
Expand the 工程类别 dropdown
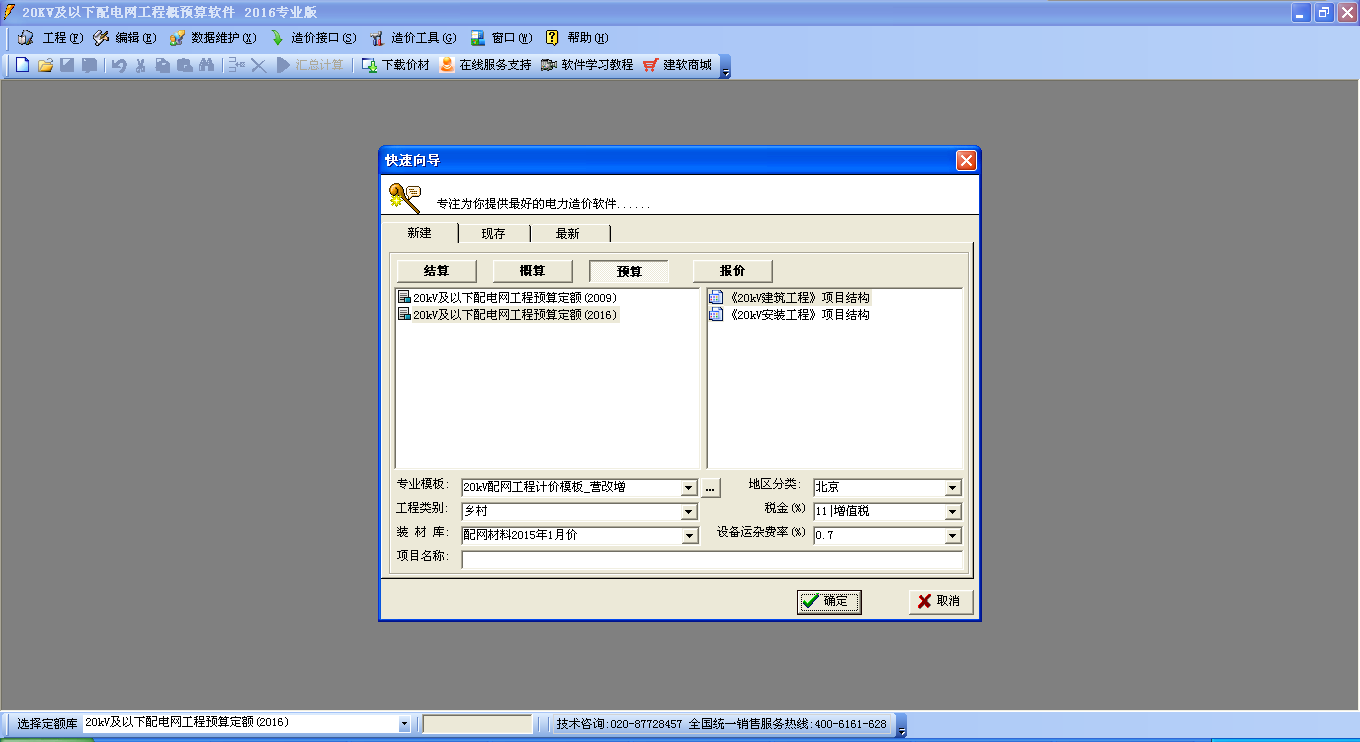pyautogui.click(x=689, y=512)
